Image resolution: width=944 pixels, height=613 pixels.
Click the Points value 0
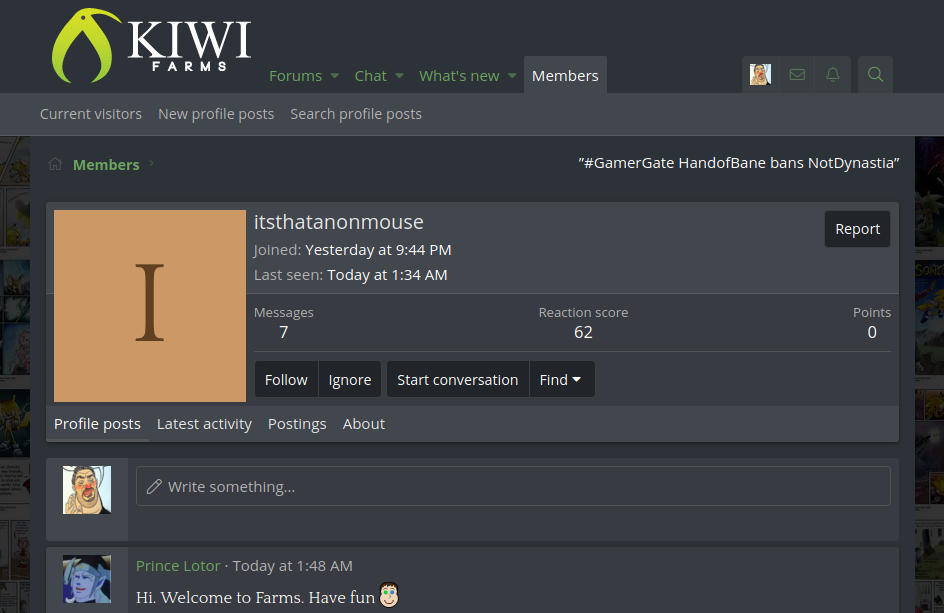[872, 332]
